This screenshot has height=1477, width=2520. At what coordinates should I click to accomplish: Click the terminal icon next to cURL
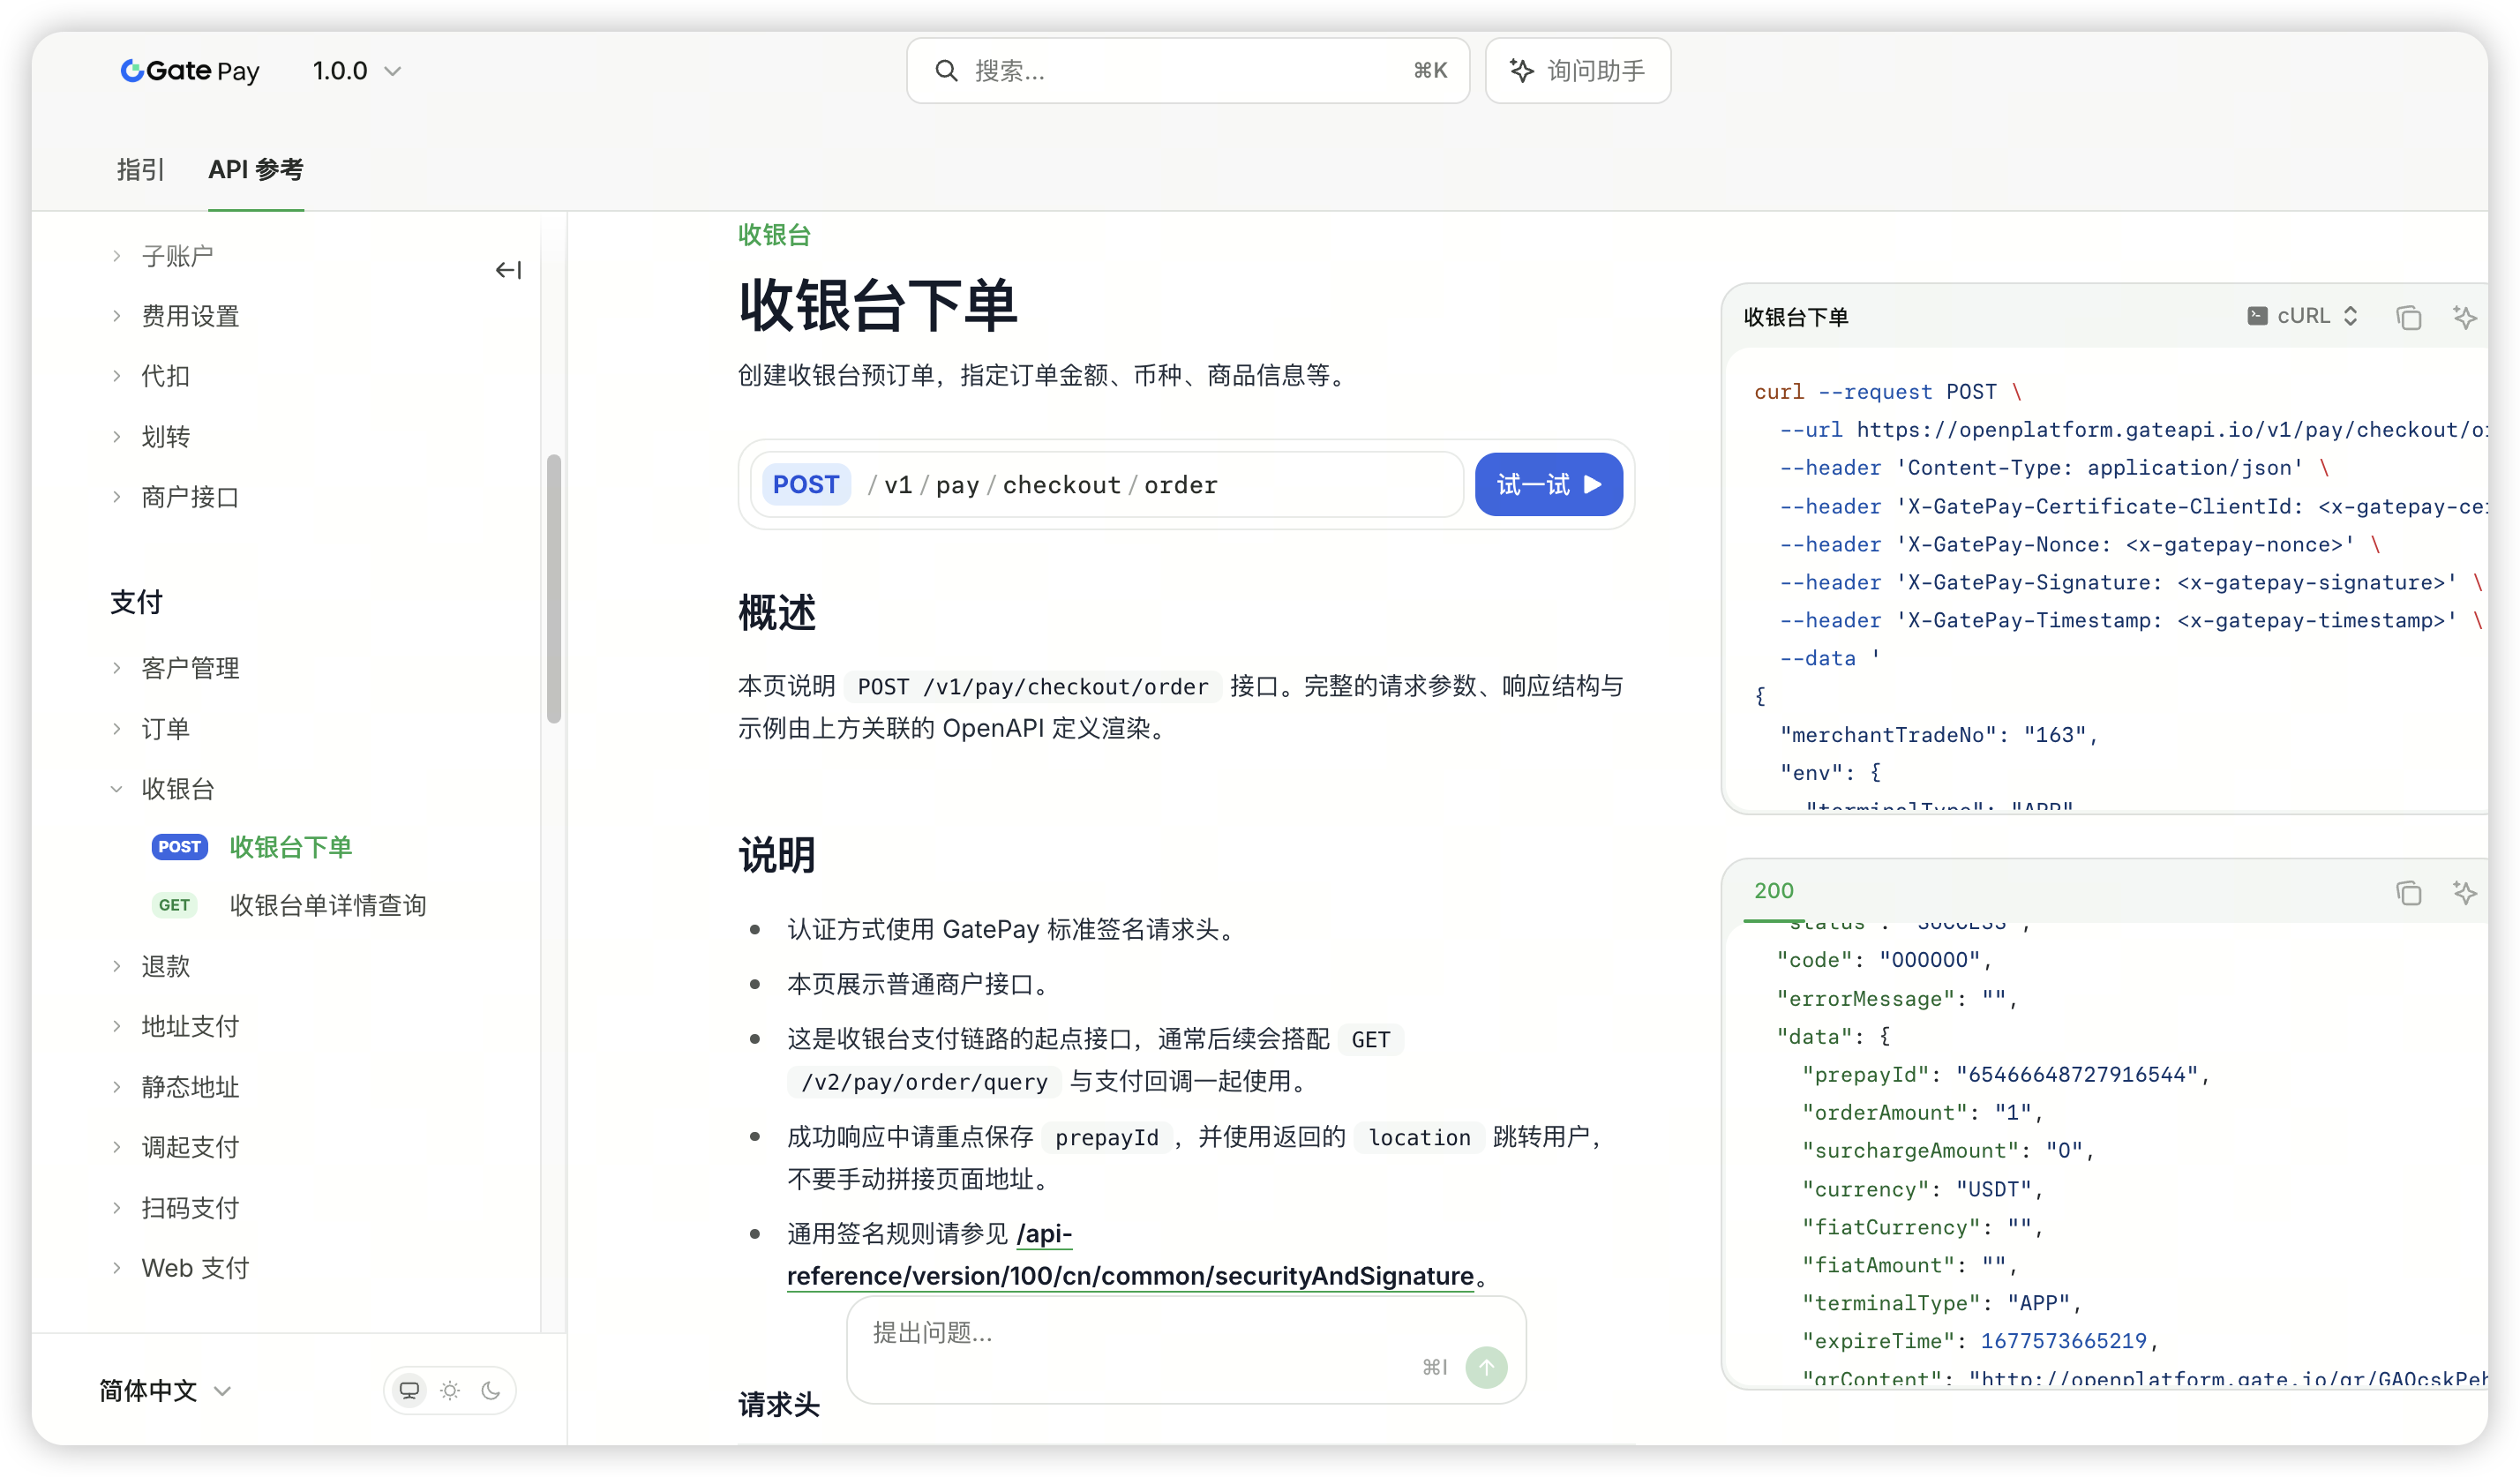click(x=2256, y=316)
